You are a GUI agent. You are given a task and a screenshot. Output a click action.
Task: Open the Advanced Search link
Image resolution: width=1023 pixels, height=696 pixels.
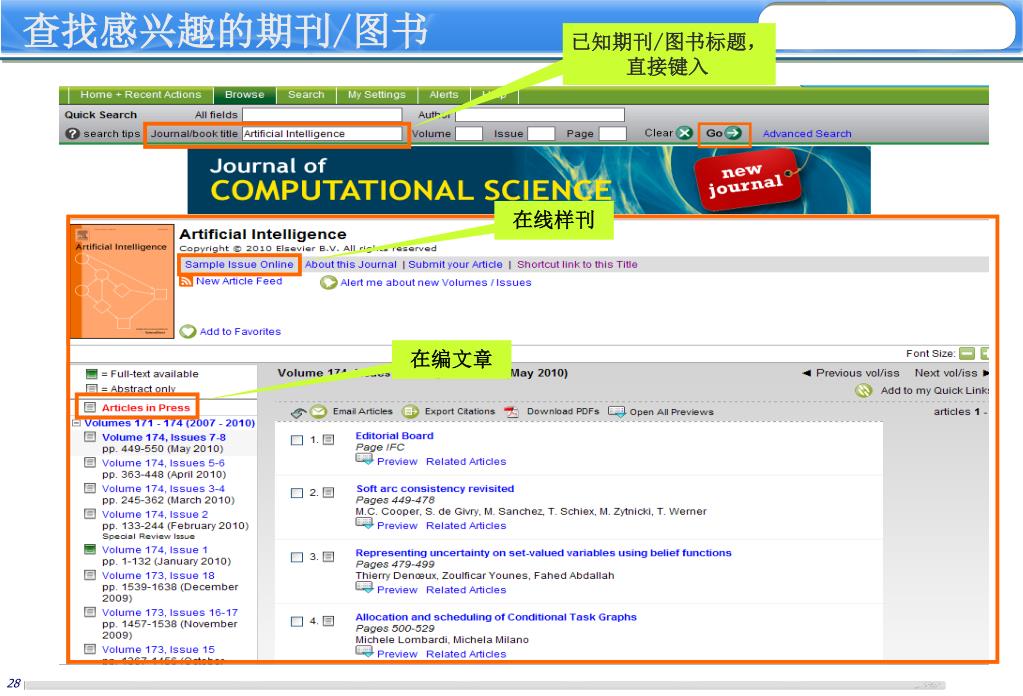pos(807,134)
